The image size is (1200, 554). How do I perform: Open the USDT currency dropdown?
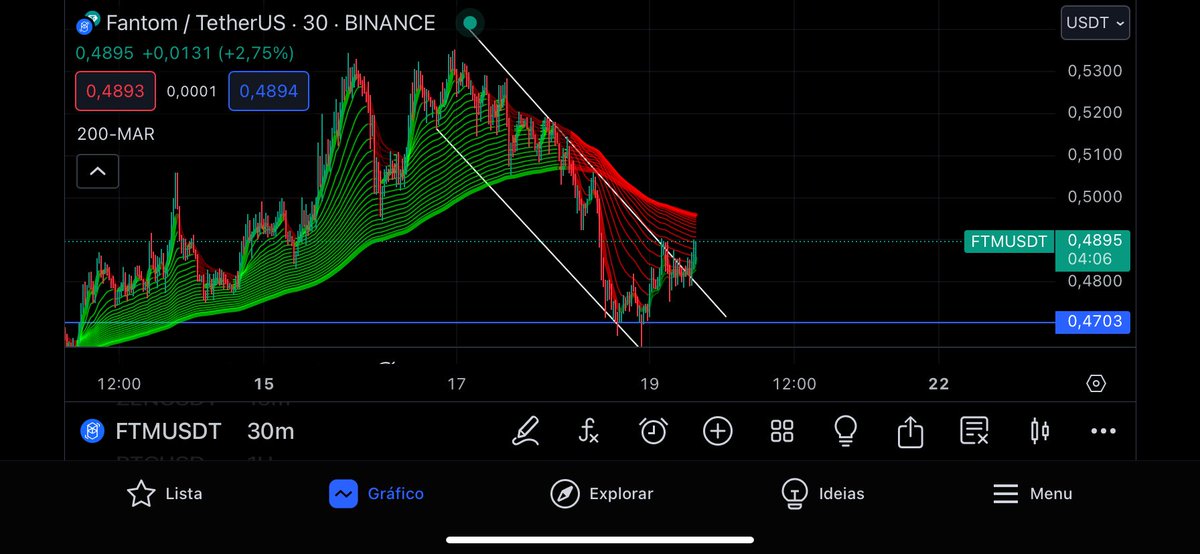1096,22
